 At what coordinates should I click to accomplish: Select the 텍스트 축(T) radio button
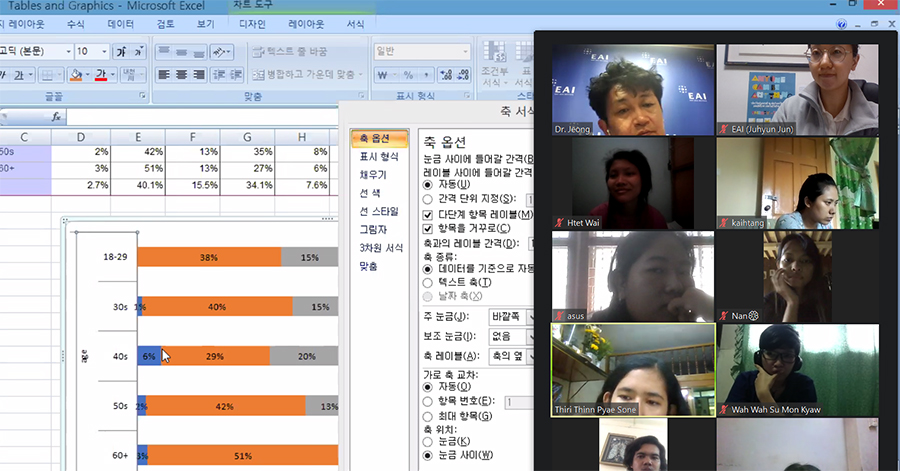click(x=427, y=283)
